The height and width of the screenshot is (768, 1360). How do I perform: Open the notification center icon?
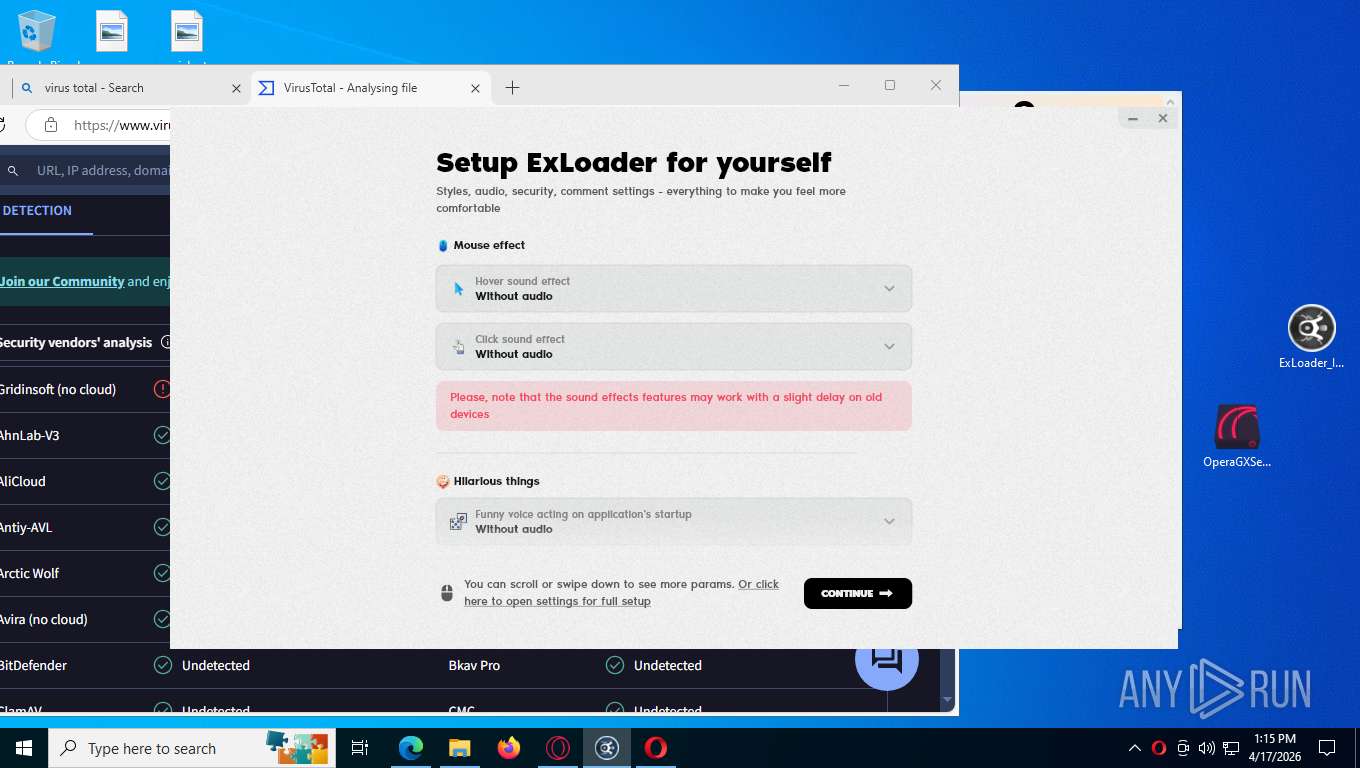click(x=1327, y=748)
